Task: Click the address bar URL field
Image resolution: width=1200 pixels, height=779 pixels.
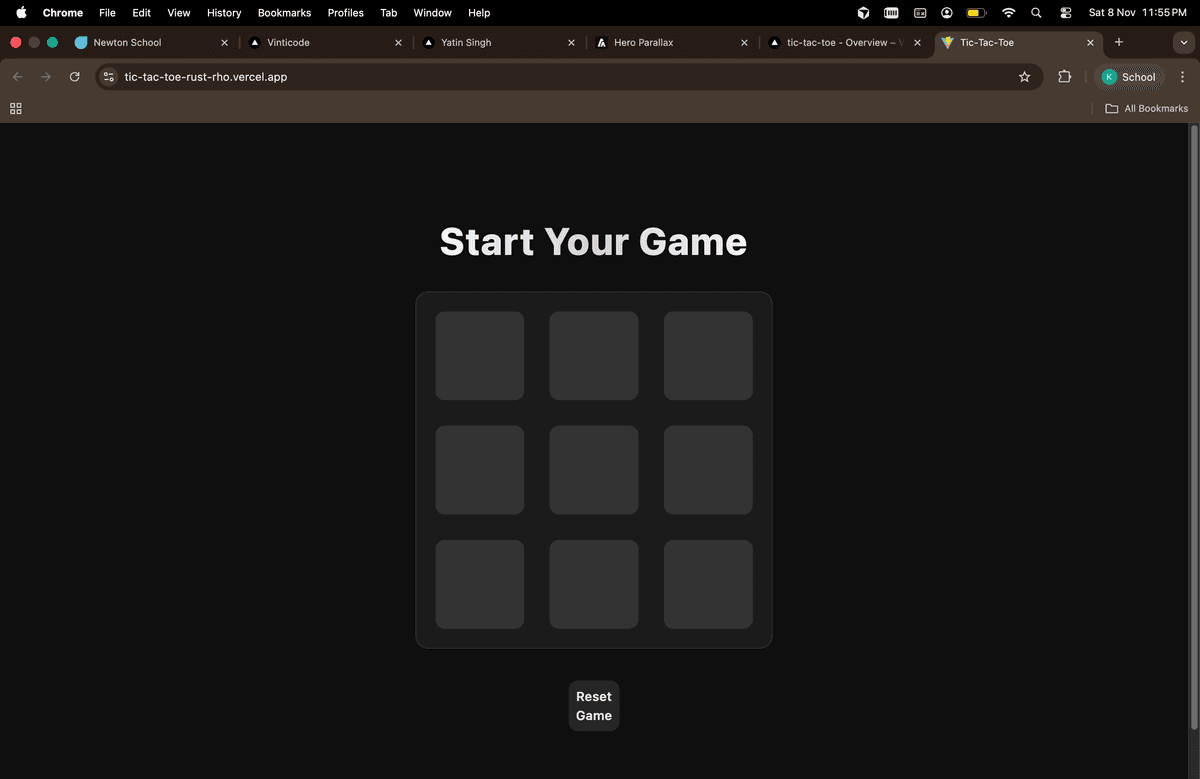Action: [570, 77]
